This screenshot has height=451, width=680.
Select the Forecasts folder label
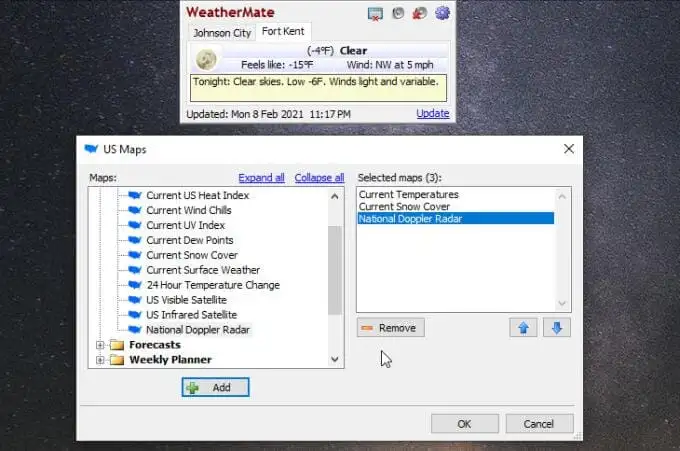[x=155, y=345]
